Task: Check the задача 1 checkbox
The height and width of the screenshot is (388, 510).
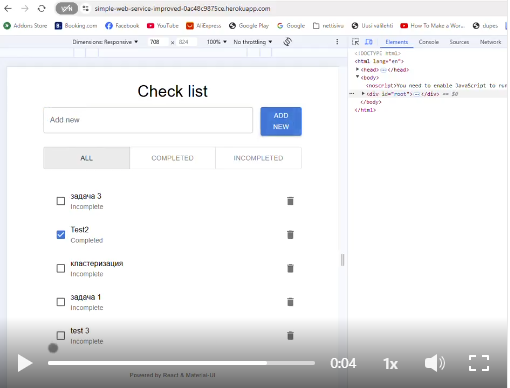Action: point(61,302)
